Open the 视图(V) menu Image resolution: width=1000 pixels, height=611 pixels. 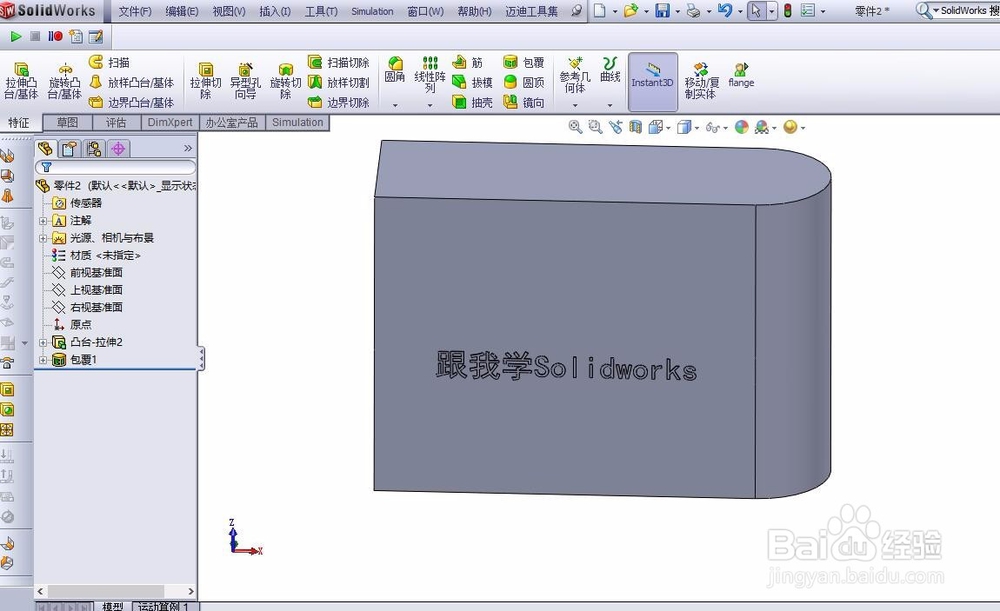tap(228, 11)
